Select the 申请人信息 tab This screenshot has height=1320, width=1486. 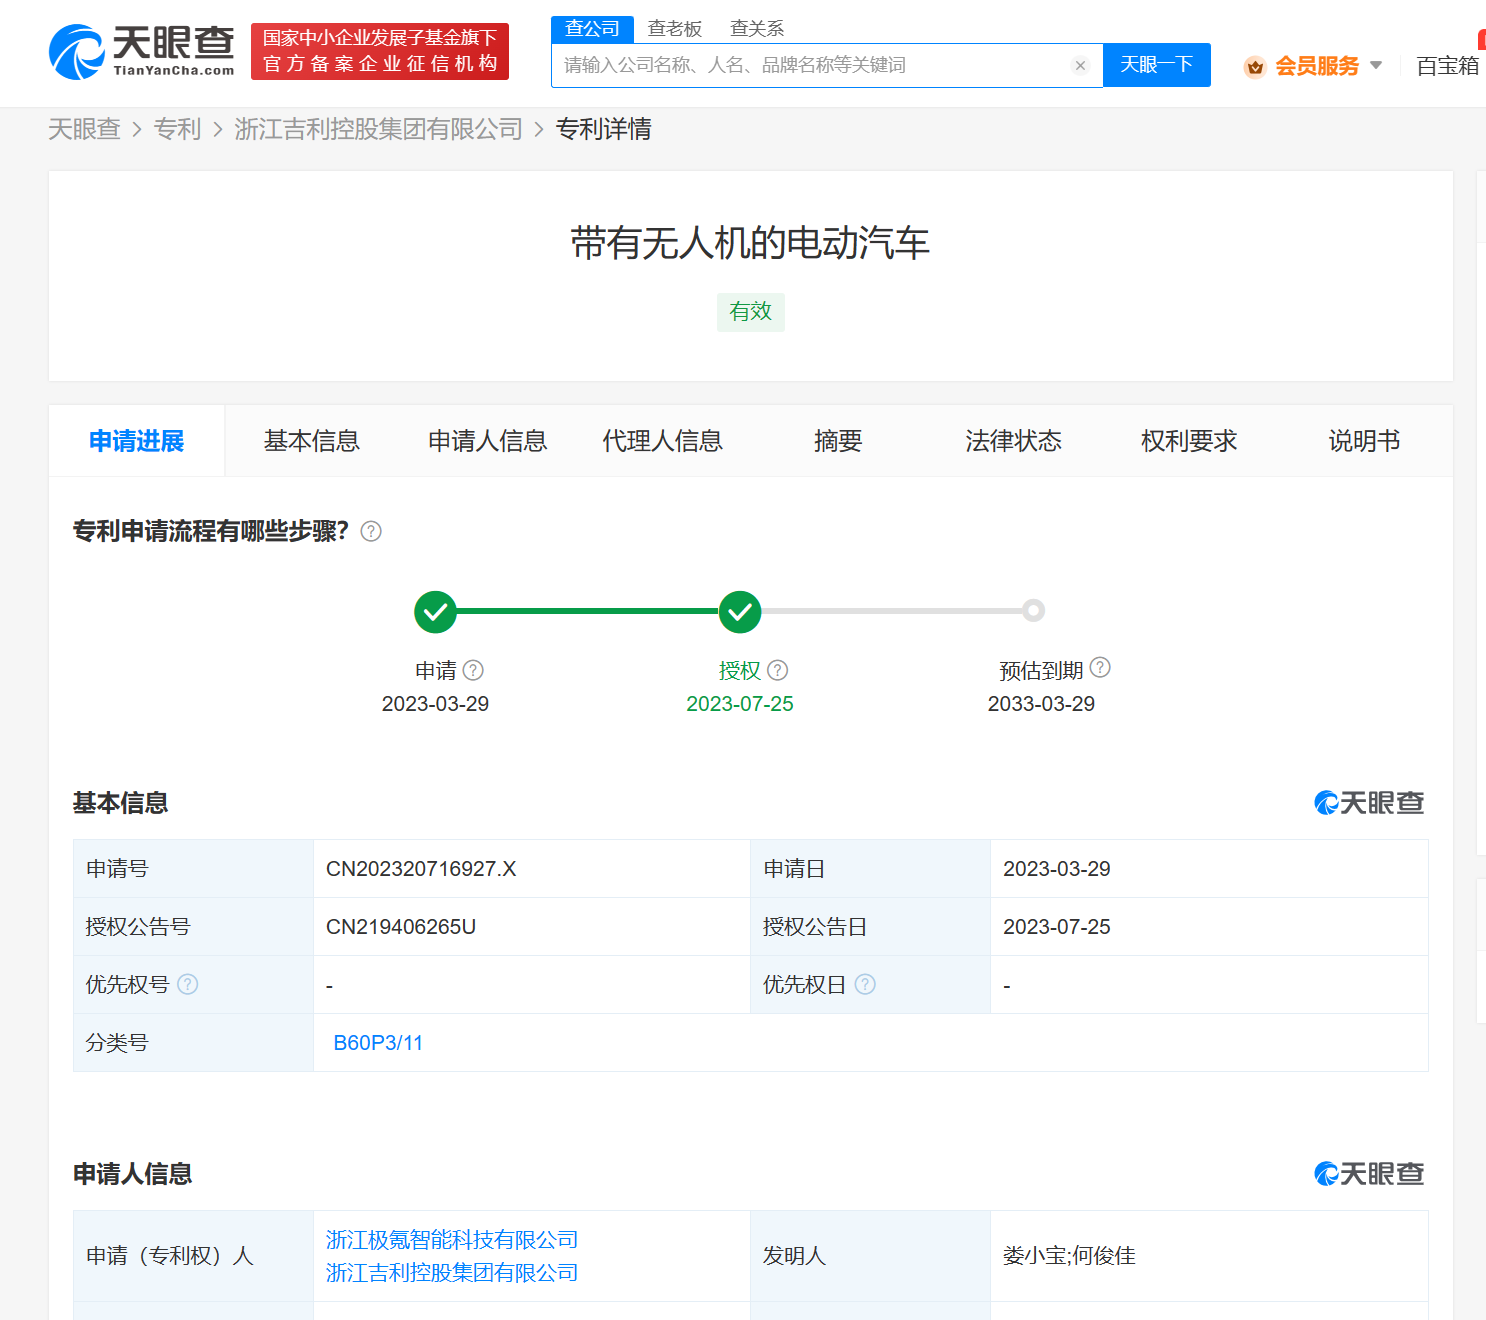(488, 441)
